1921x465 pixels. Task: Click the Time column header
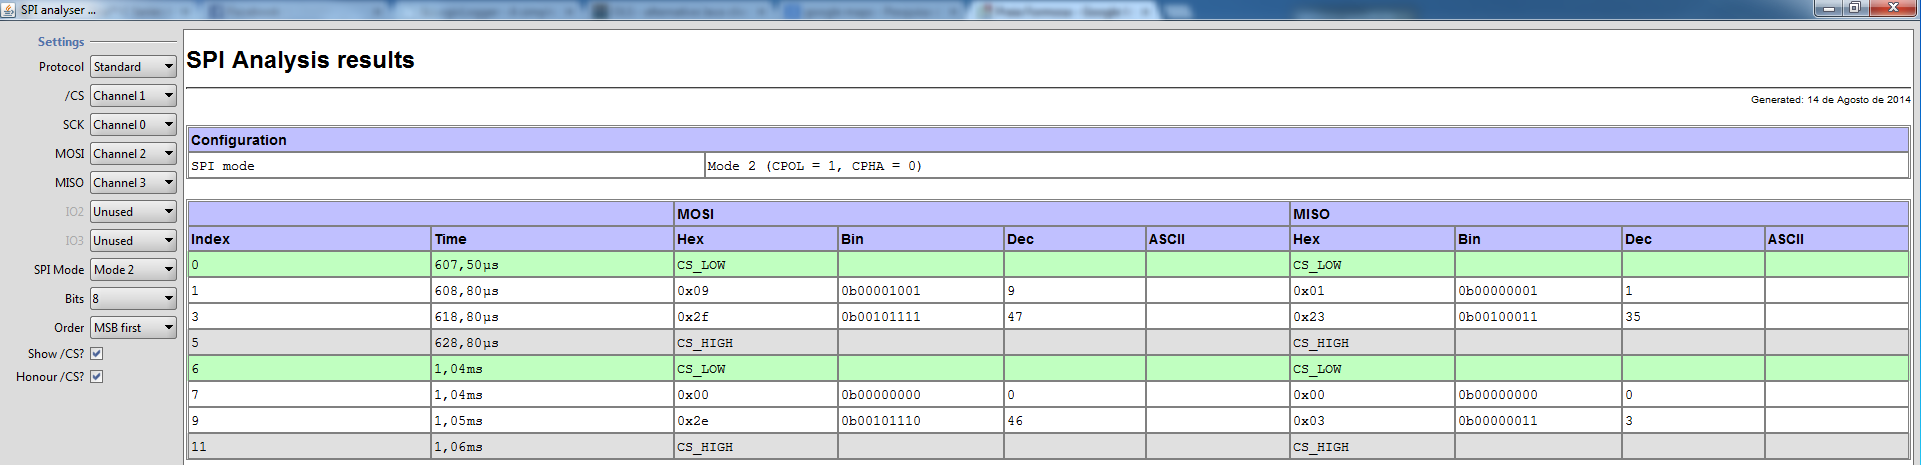[553, 239]
